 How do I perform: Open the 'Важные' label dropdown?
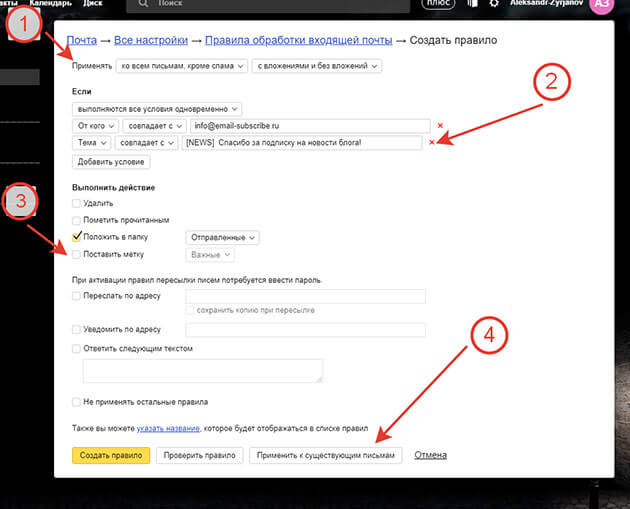210,255
